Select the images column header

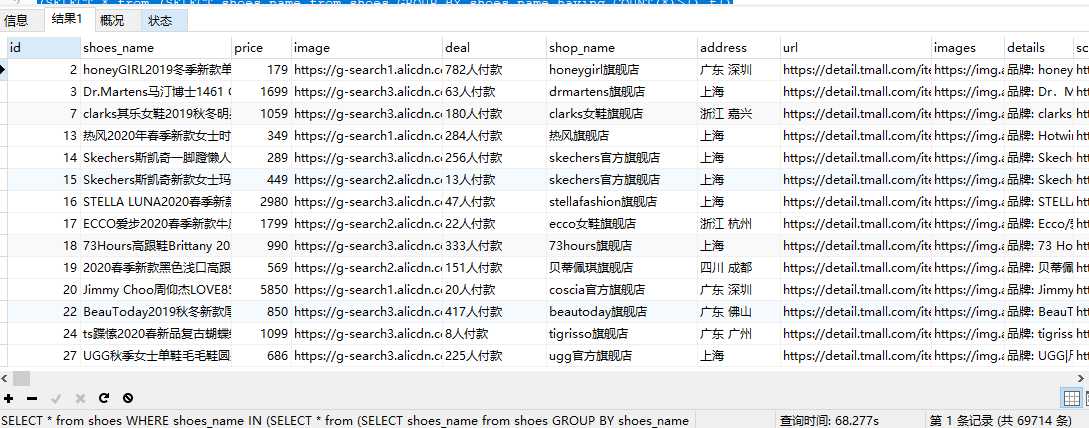[x=968, y=48]
